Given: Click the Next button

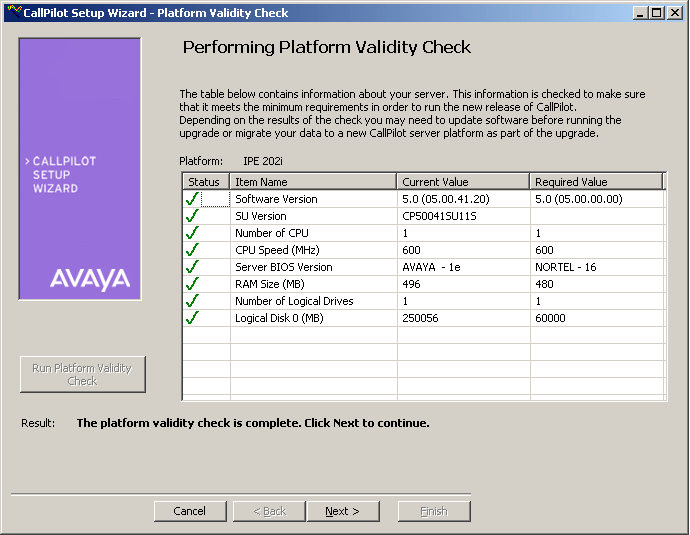Looking at the screenshot, I should click(x=343, y=511).
